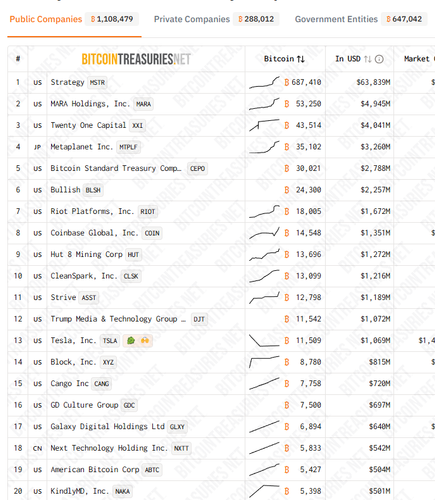
Task: Click the TSLA ticker badge
Action: 110,341
